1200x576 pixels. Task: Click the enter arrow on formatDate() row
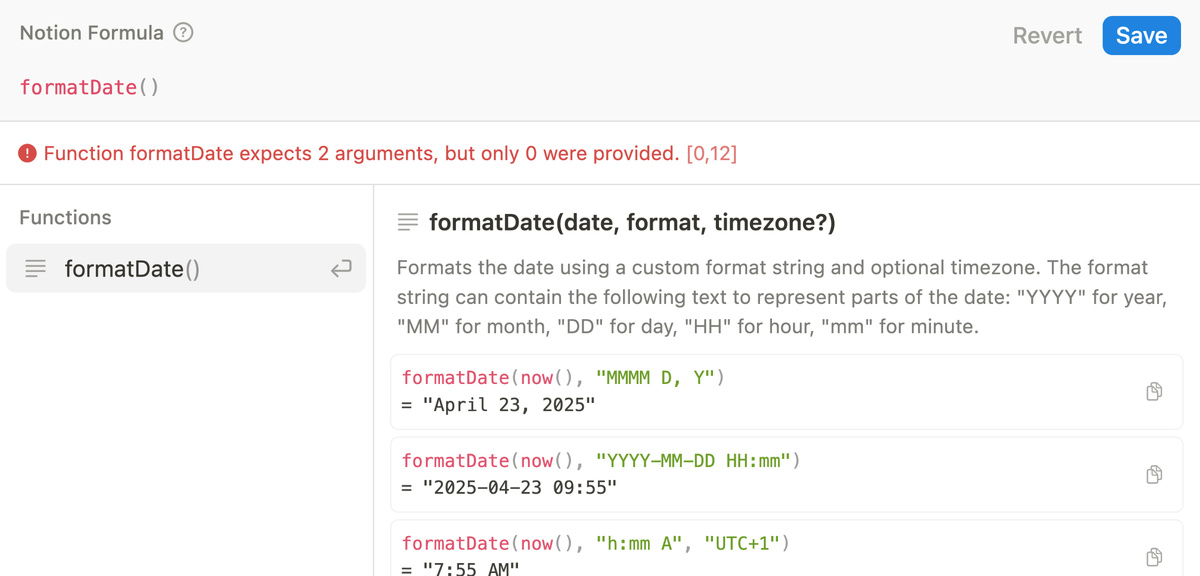point(341,268)
